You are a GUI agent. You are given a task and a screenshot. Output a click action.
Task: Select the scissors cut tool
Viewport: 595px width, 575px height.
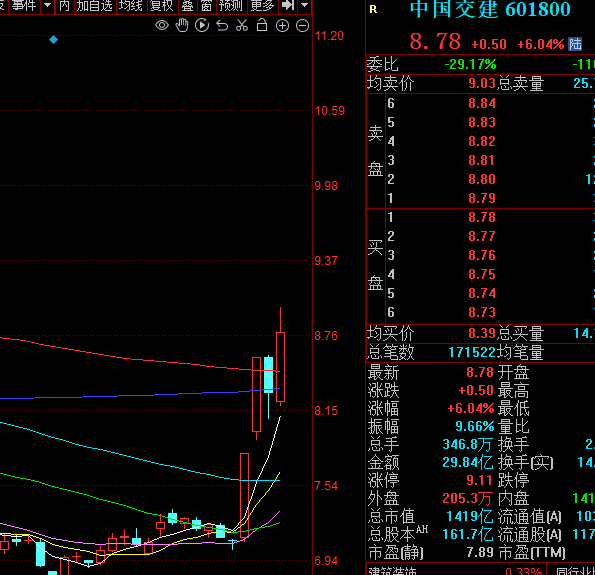[242, 25]
